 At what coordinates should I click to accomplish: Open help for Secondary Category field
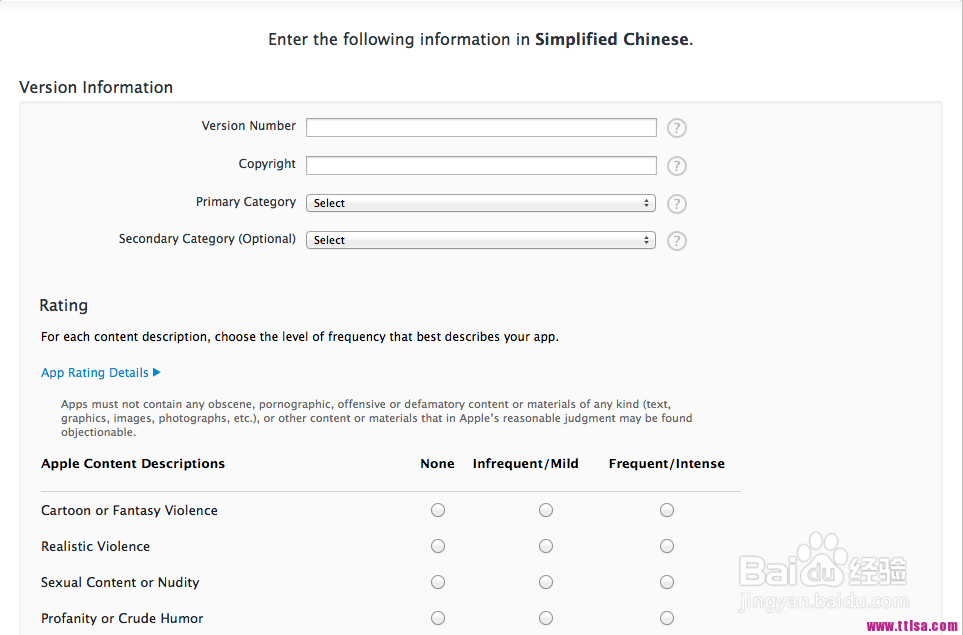coord(677,241)
